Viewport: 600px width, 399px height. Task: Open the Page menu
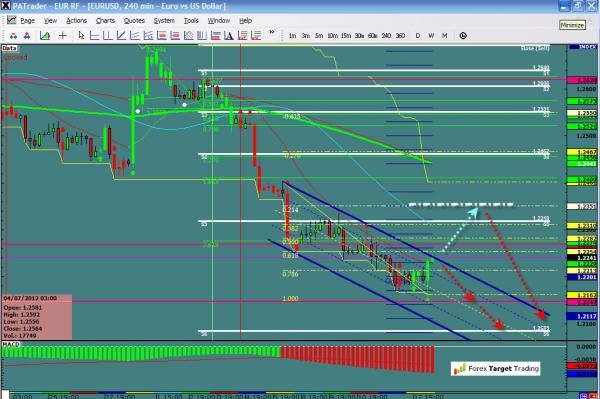[x=27, y=21]
